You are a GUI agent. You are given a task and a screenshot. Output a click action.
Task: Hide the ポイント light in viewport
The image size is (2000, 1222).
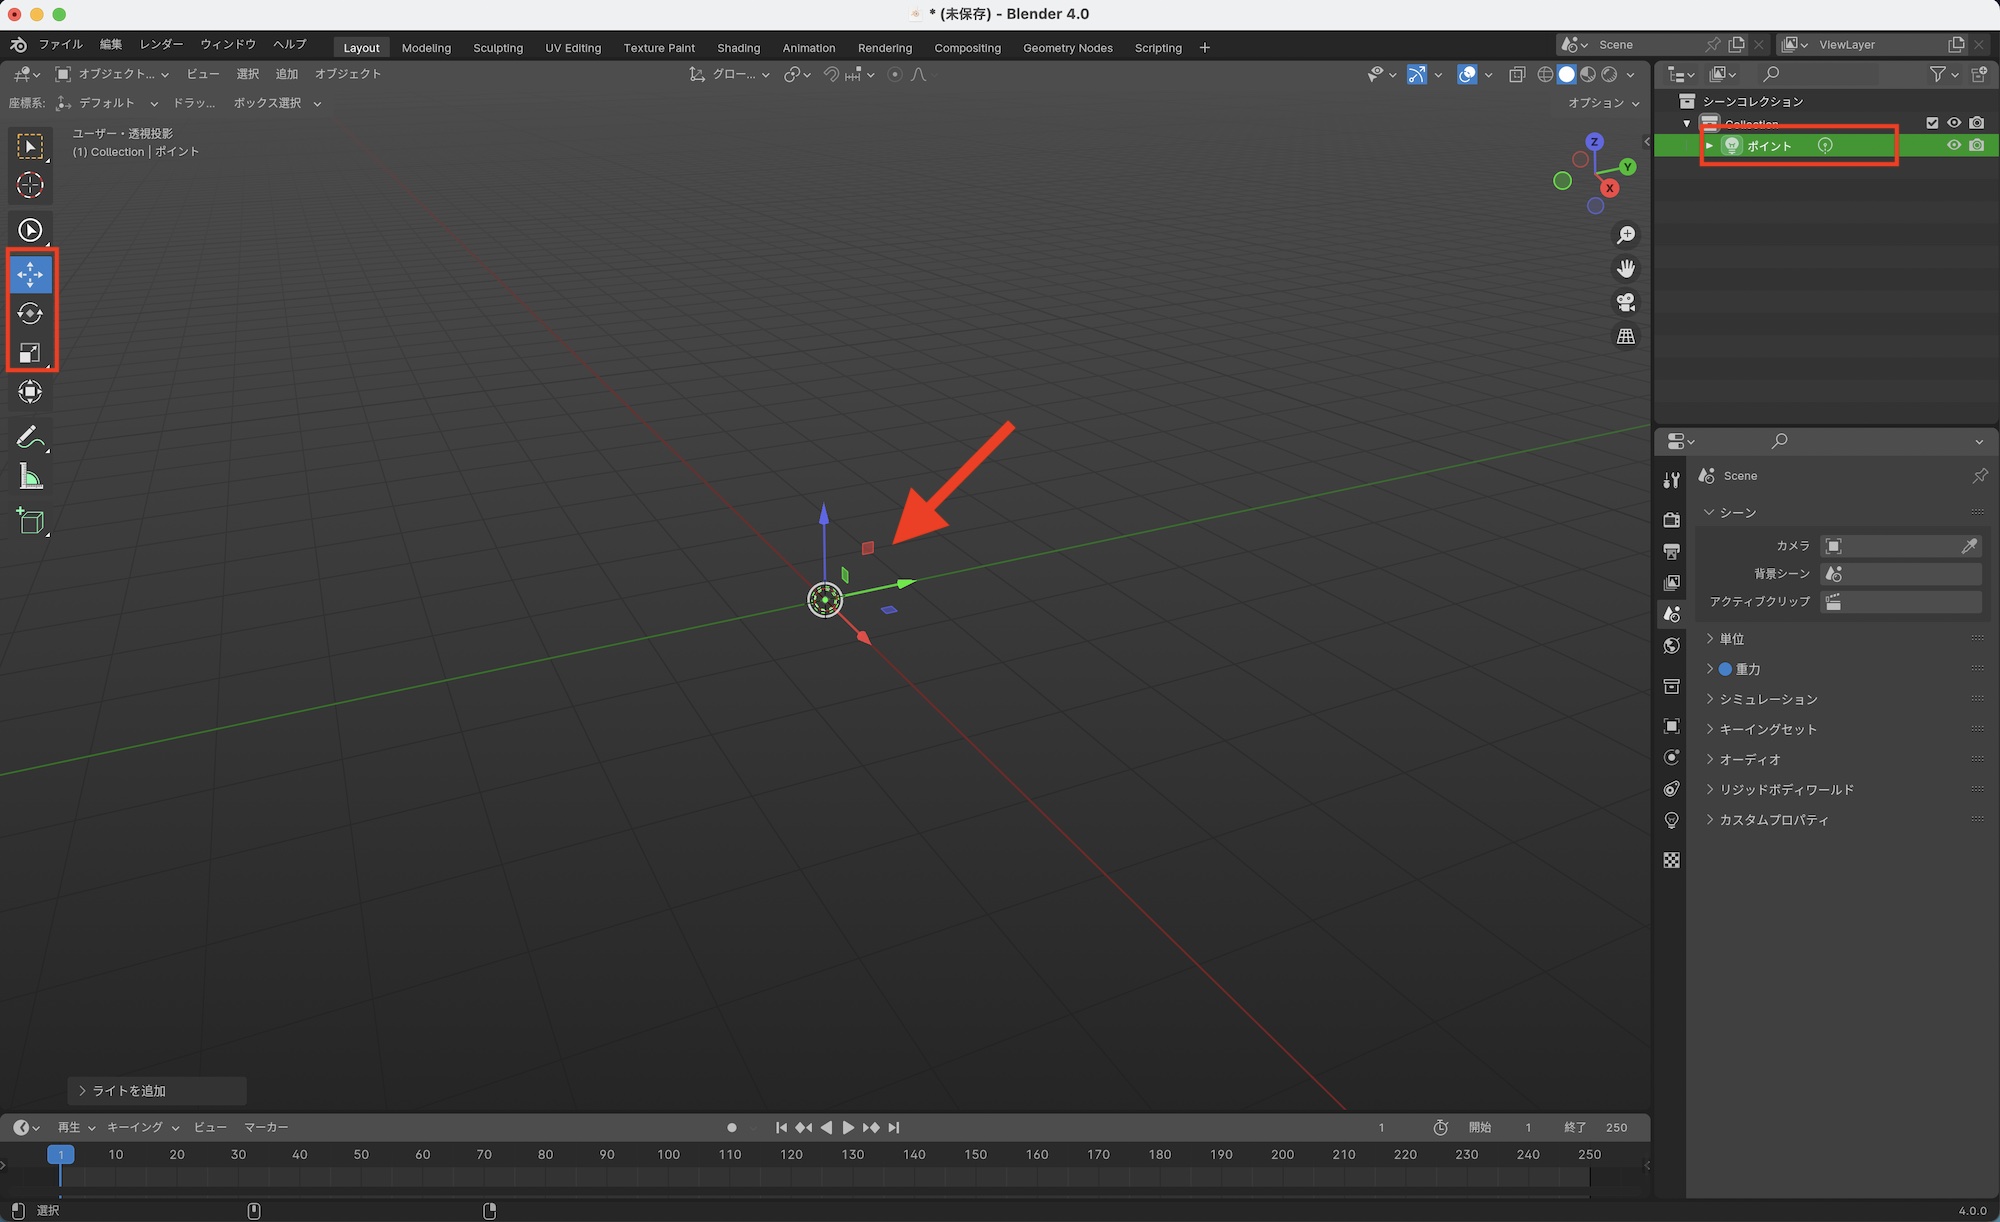tap(1953, 145)
